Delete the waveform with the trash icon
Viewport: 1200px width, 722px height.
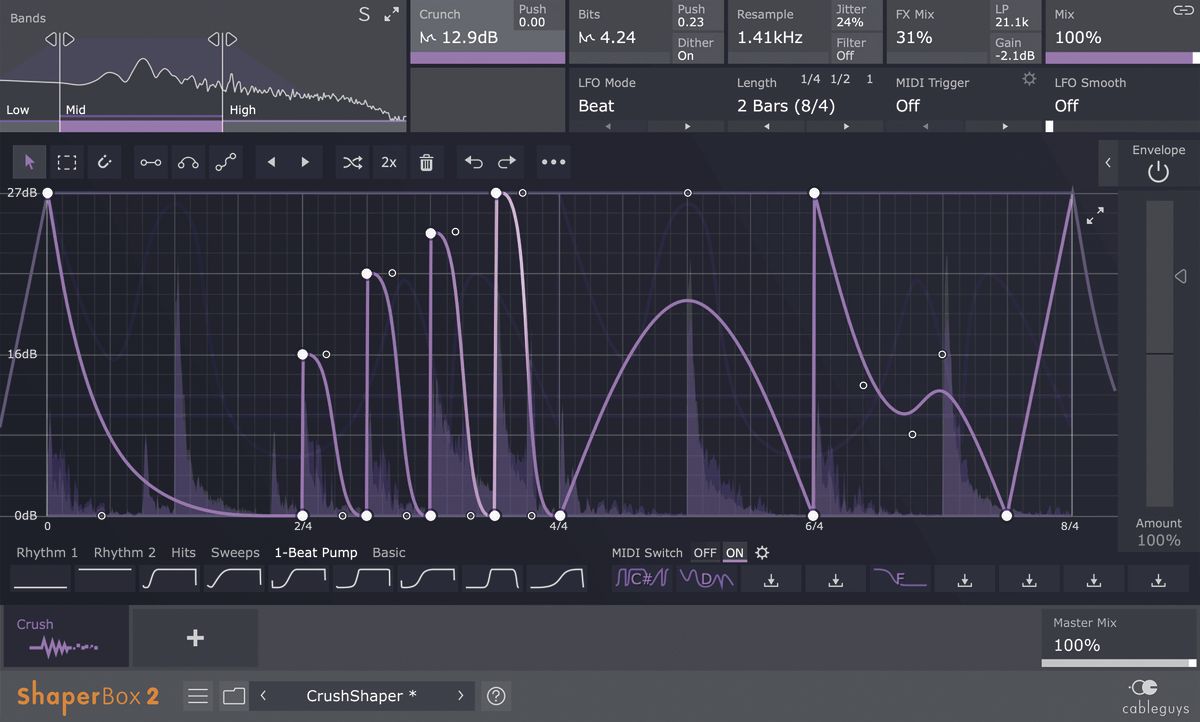coord(427,162)
